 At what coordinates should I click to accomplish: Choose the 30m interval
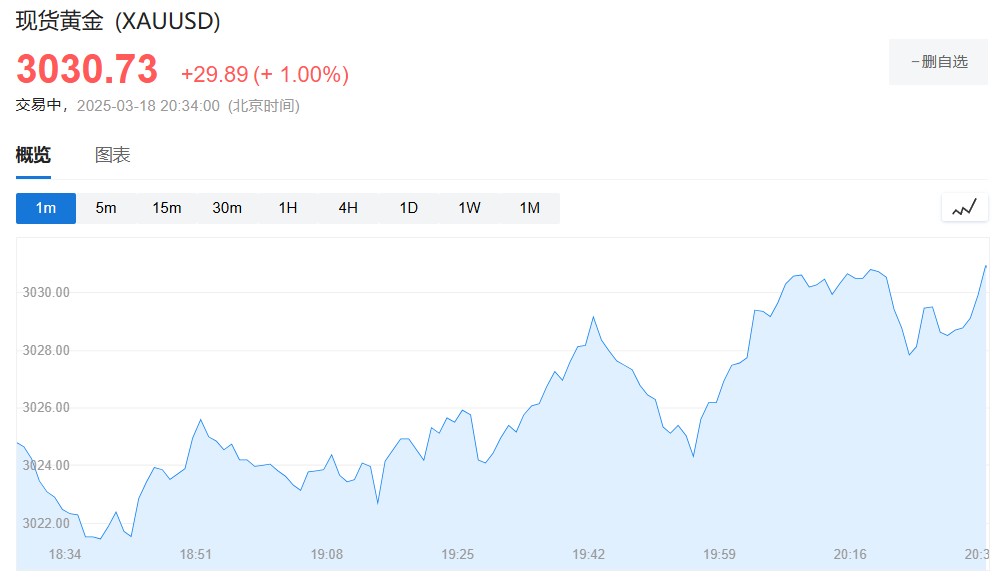pos(227,208)
